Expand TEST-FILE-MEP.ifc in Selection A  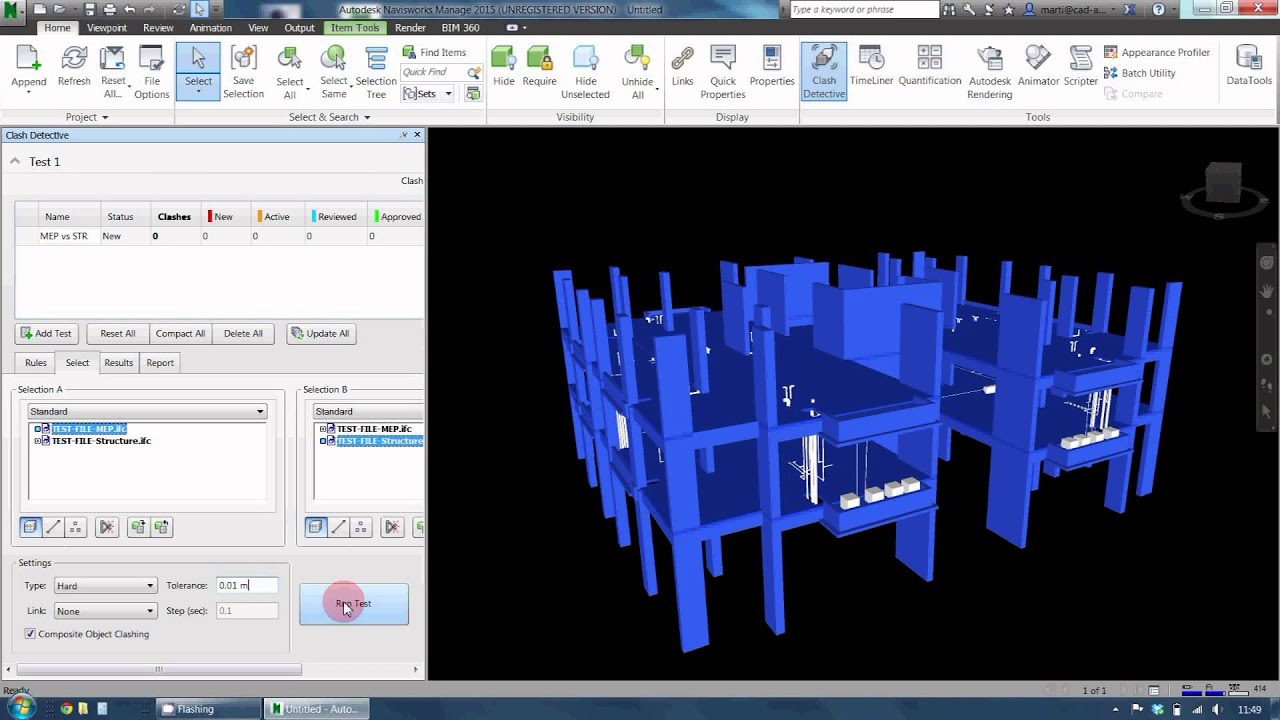click(x=37, y=429)
